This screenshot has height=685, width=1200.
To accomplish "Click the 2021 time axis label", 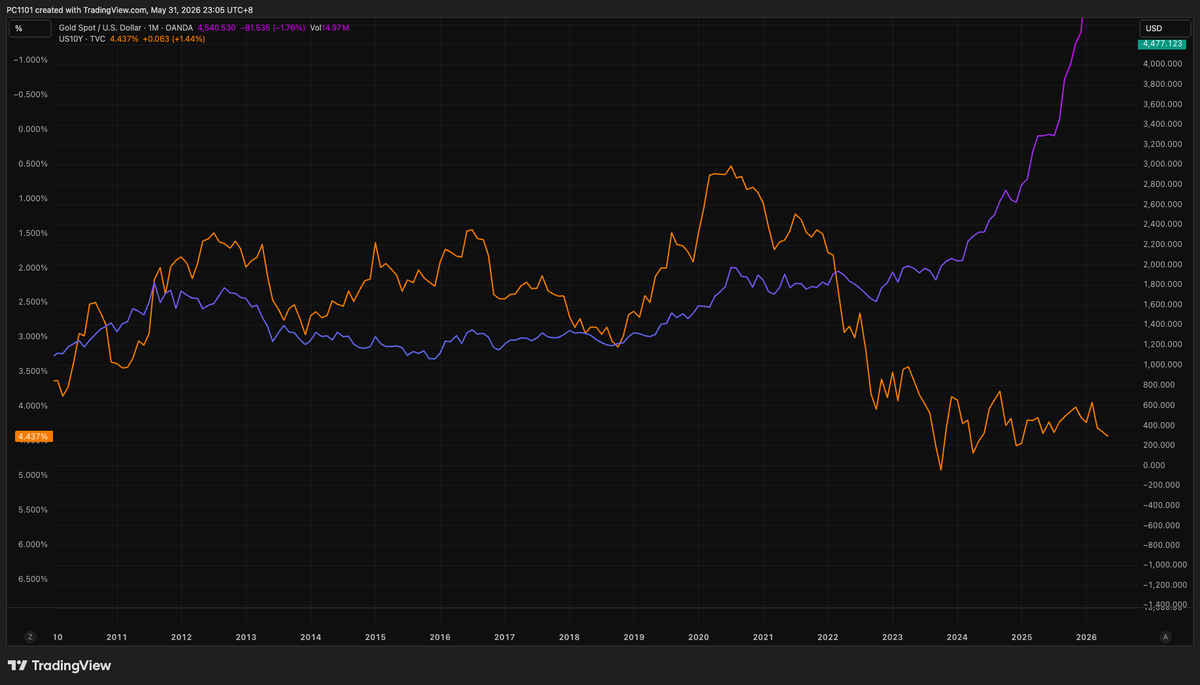I will (x=763, y=636).
